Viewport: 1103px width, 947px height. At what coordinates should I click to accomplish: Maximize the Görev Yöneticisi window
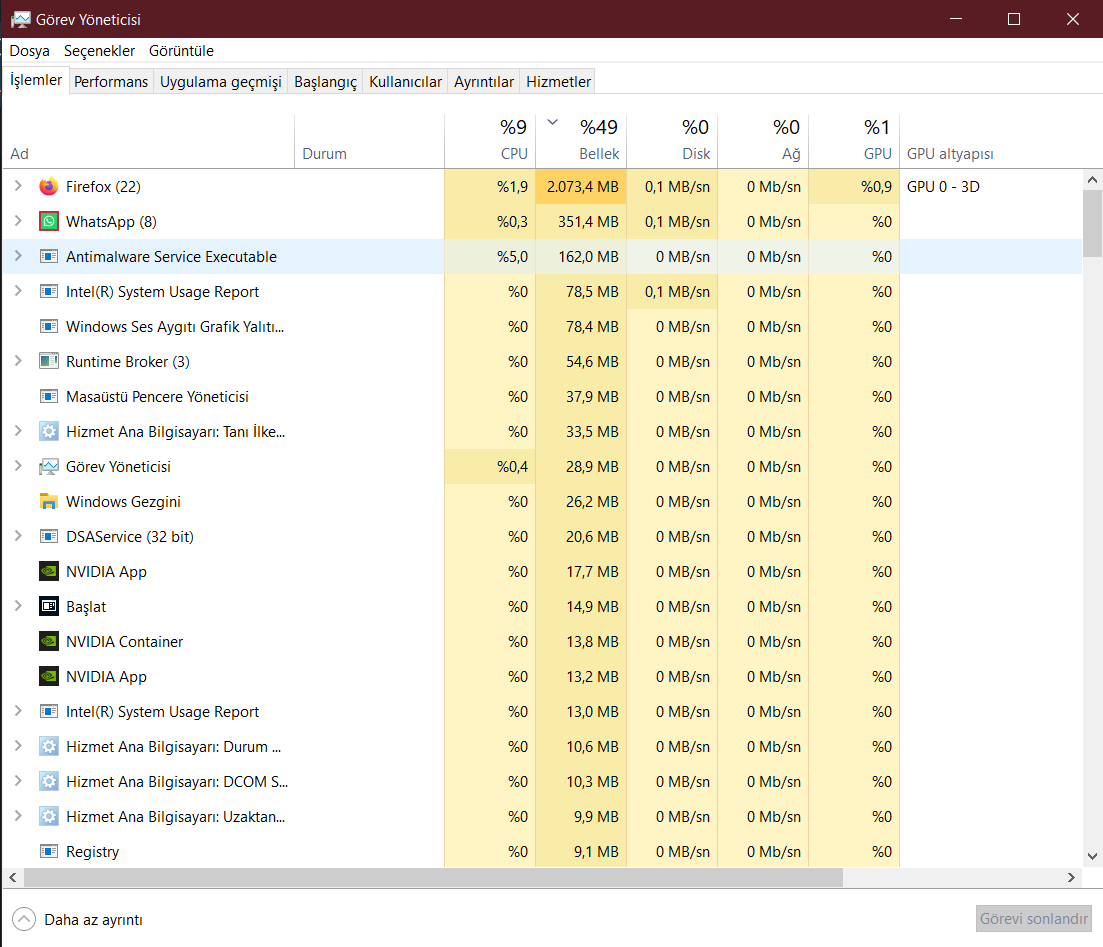pyautogui.click(x=1014, y=19)
